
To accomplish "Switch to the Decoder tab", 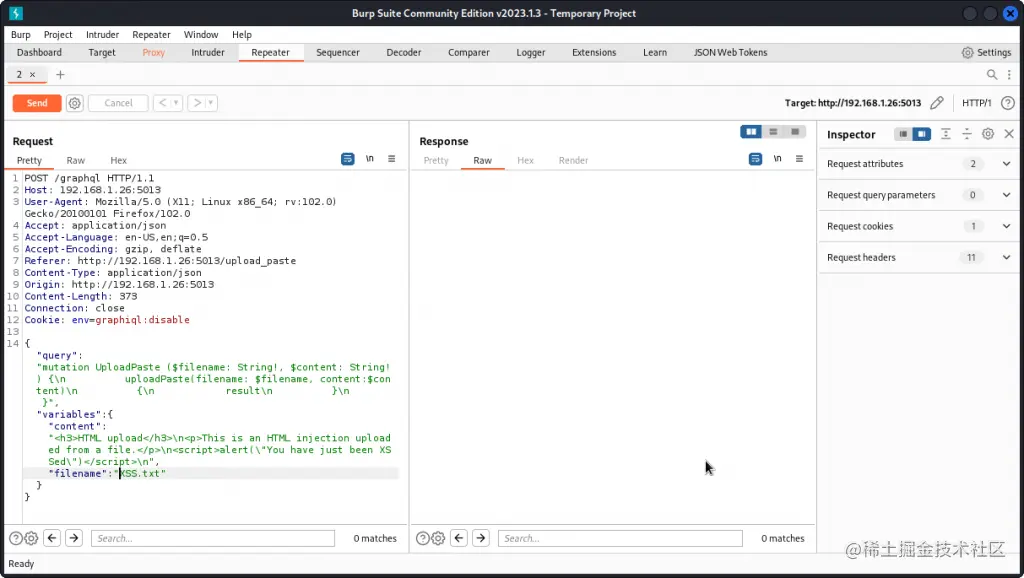I will coord(404,52).
